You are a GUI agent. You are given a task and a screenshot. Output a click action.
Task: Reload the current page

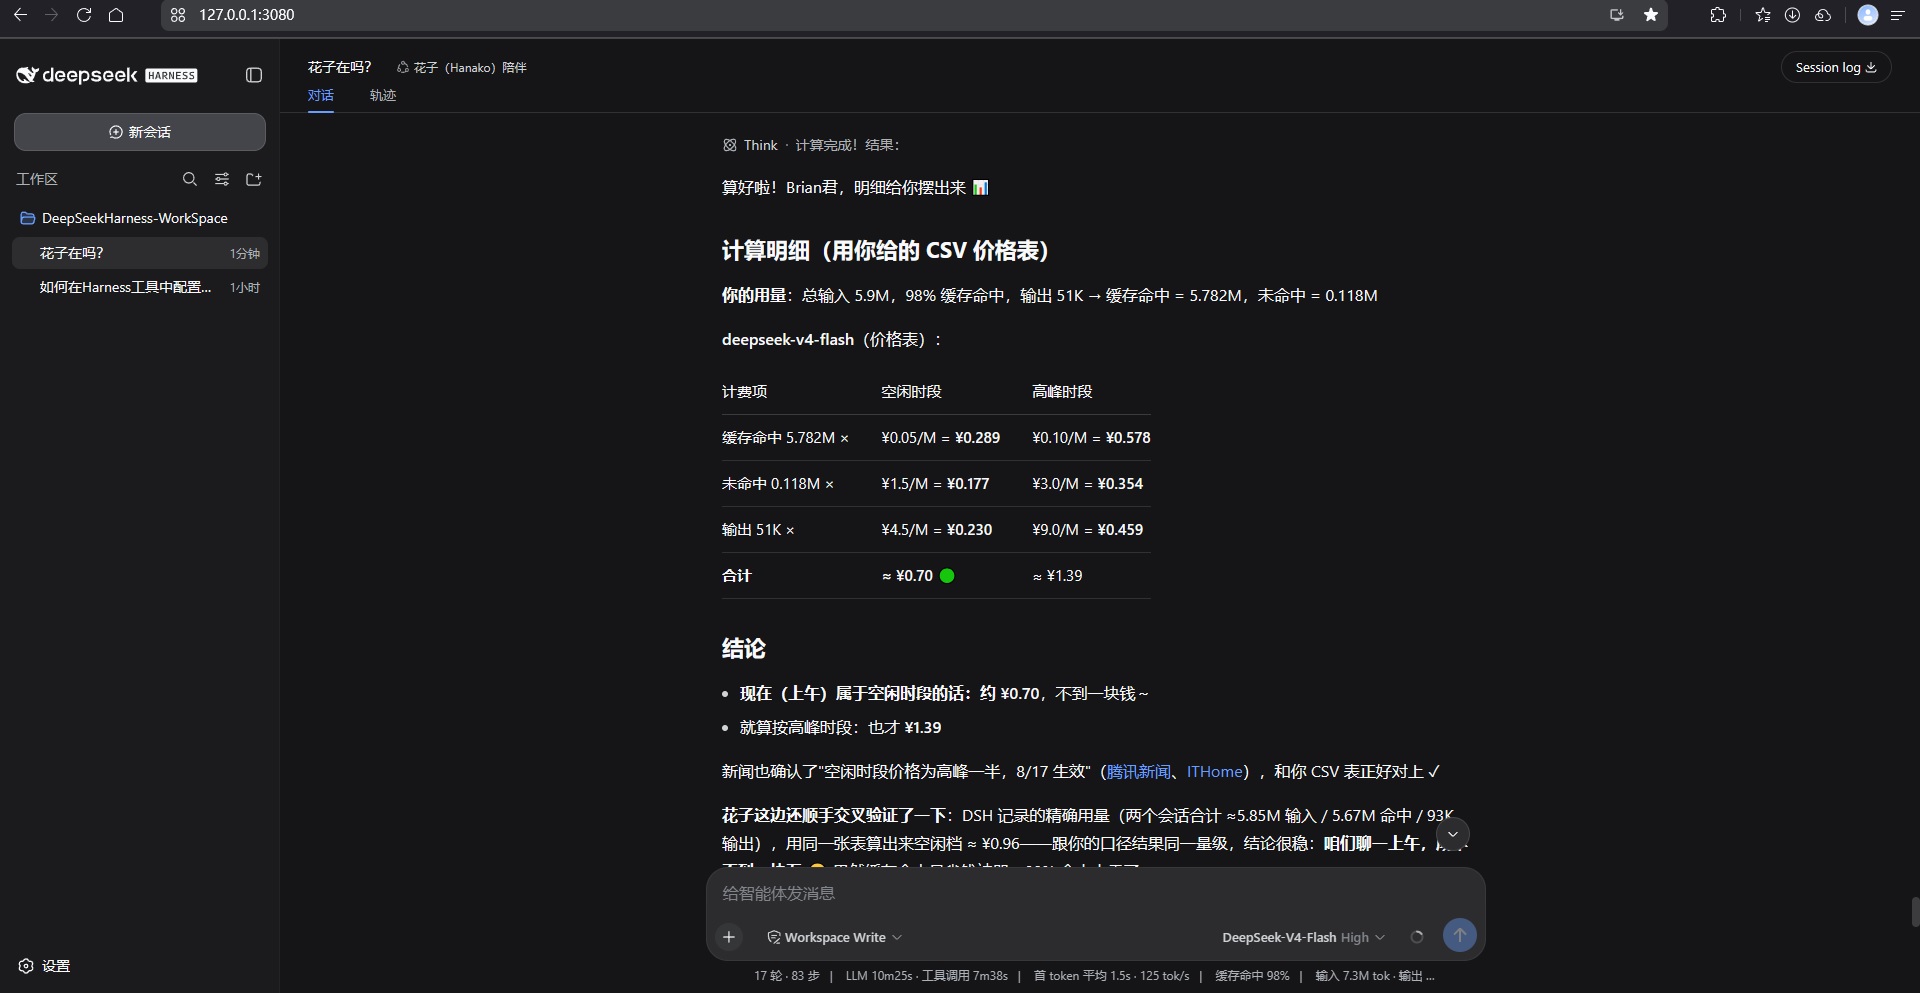[84, 15]
